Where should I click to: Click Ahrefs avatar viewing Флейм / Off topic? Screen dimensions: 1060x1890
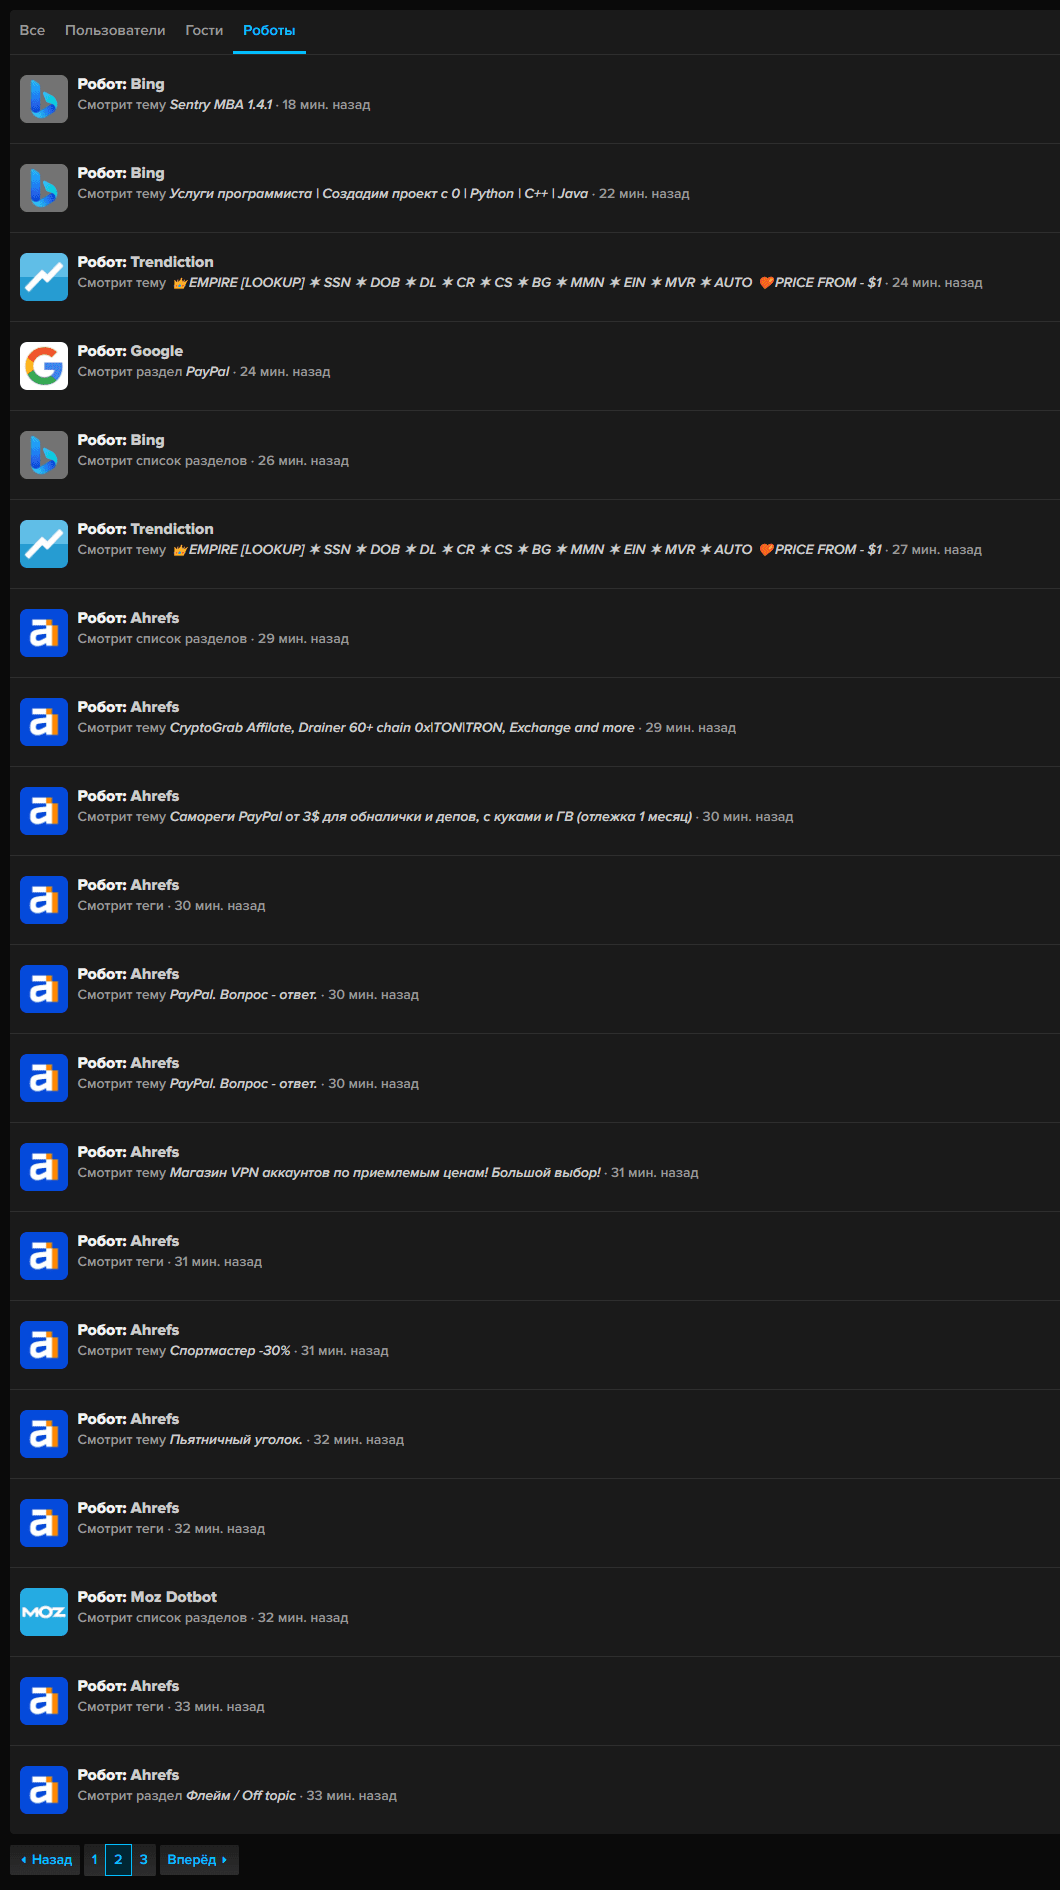(x=44, y=1790)
